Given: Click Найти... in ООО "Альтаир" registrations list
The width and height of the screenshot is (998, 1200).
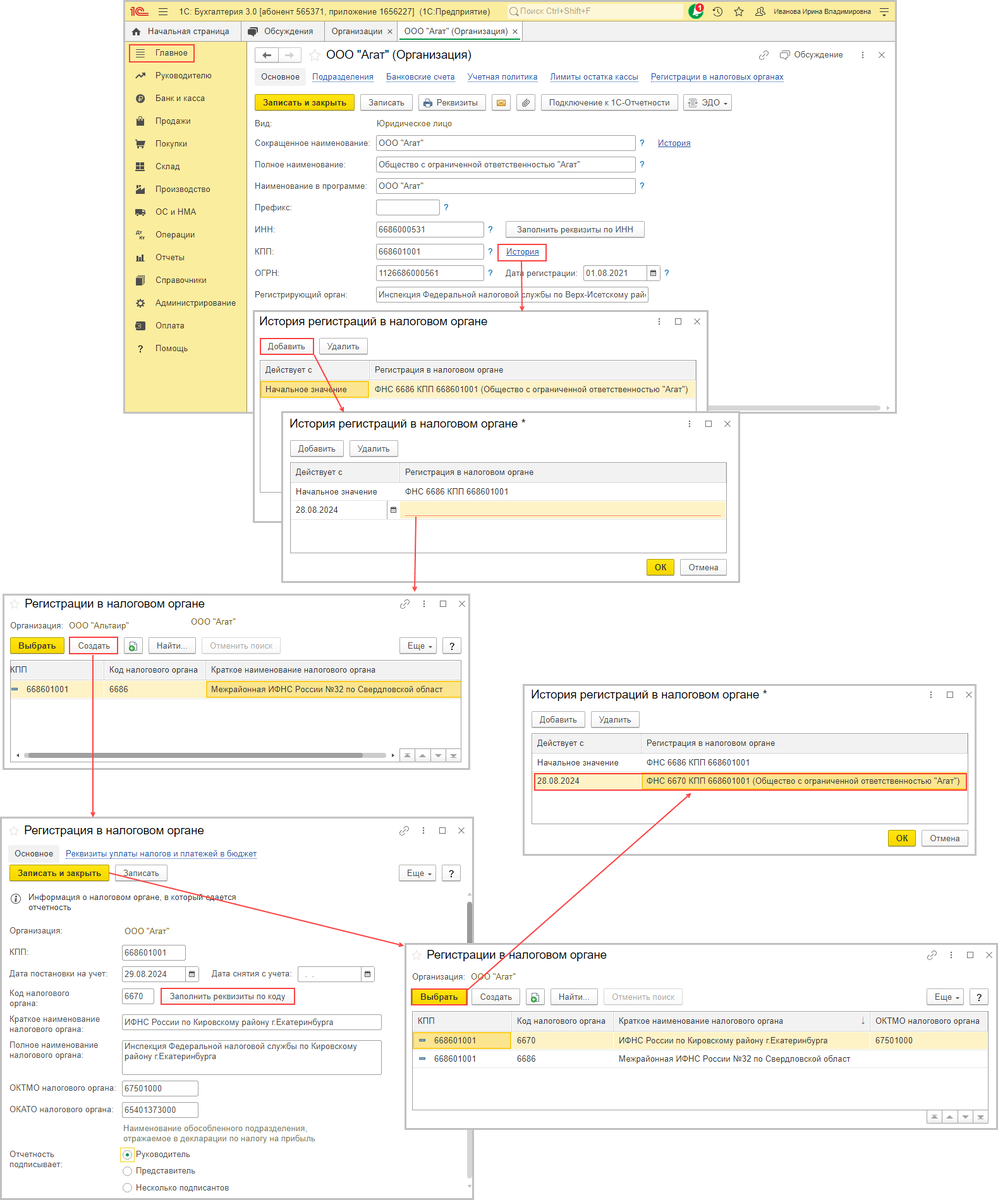Looking at the screenshot, I should click(x=172, y=646).
